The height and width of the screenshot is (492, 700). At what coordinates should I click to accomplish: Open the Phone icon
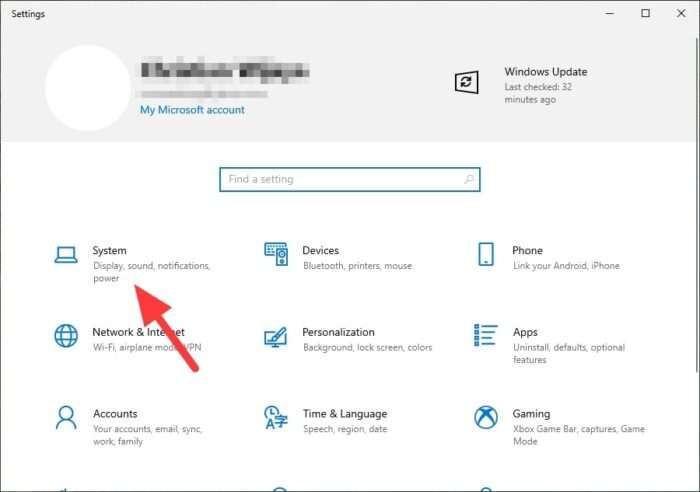click(486, 254)
